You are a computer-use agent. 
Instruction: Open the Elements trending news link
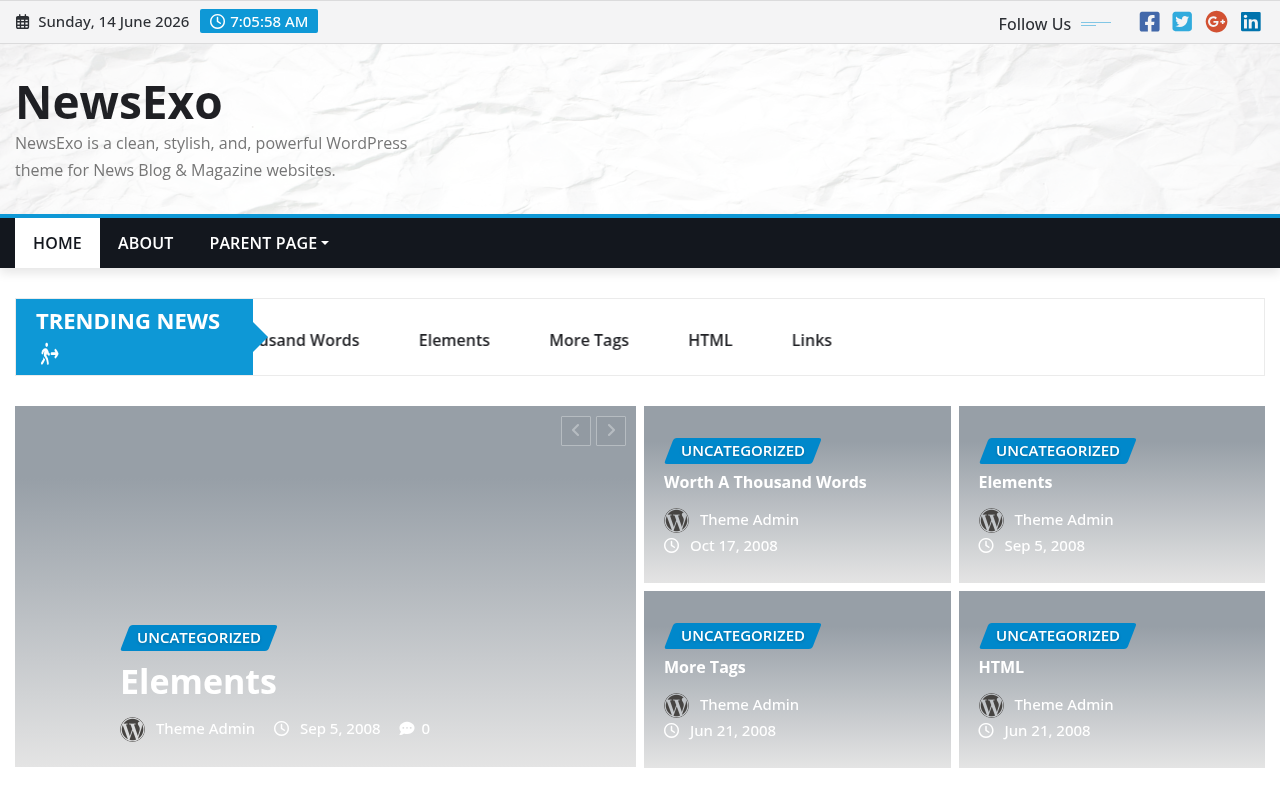tap(454, 340)
